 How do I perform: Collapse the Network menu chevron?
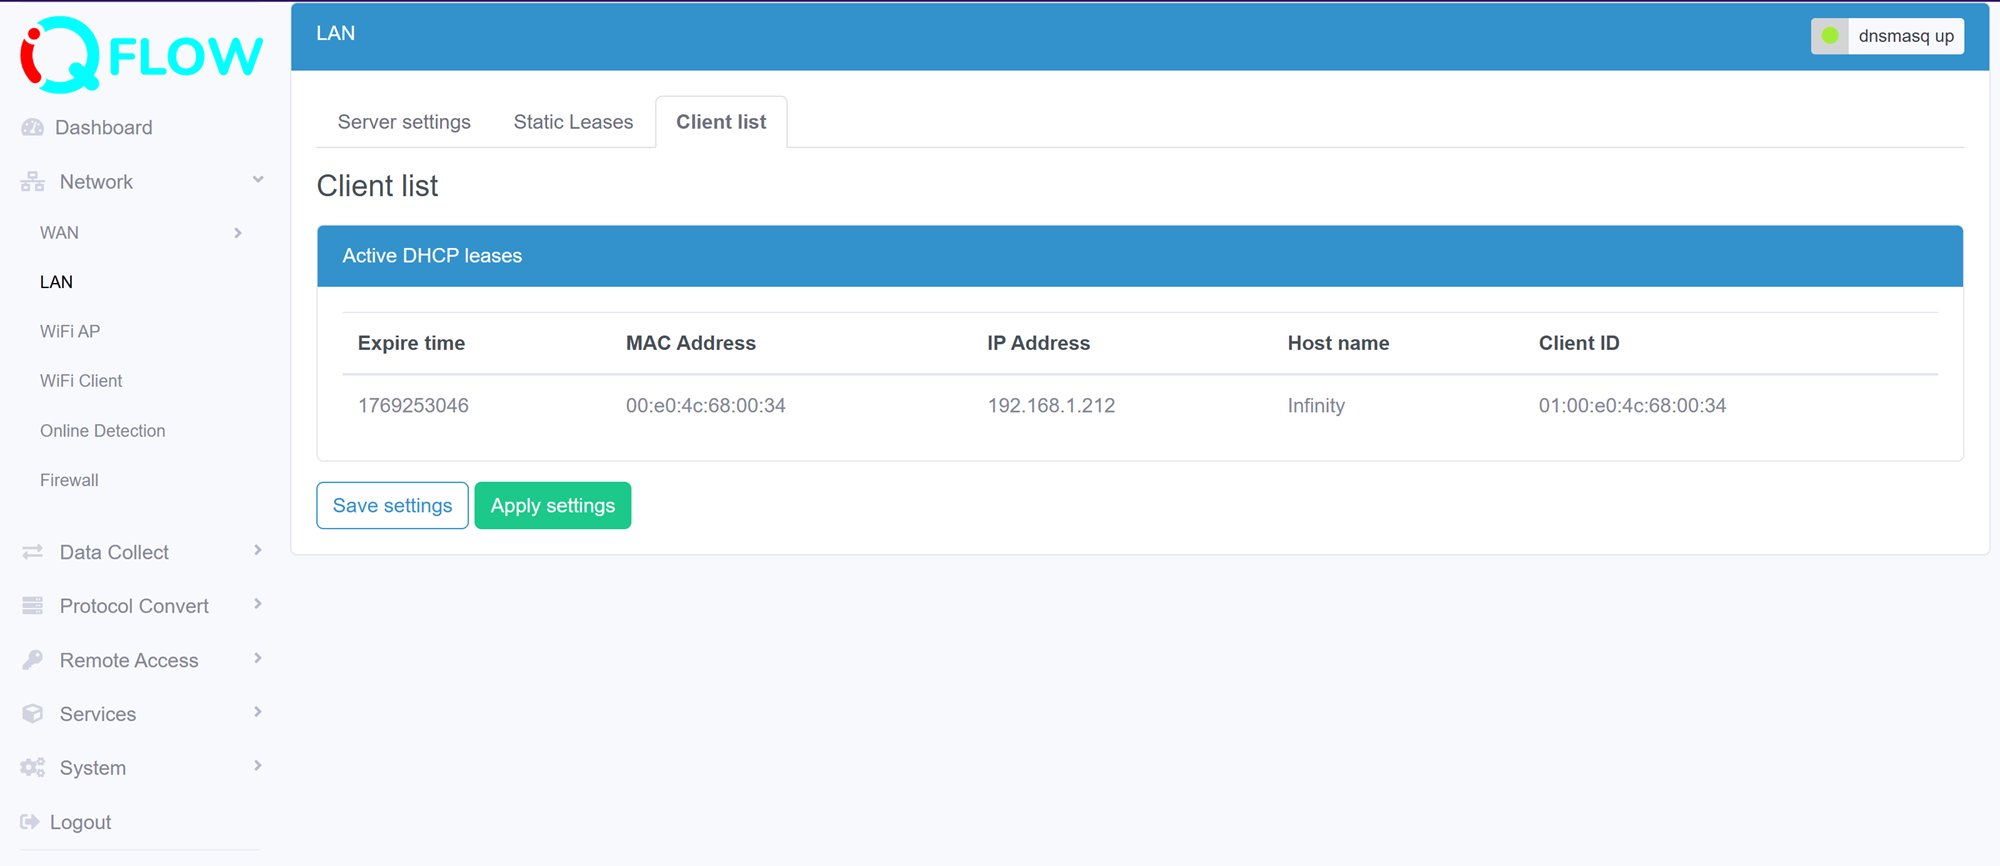tap(258, 180)
